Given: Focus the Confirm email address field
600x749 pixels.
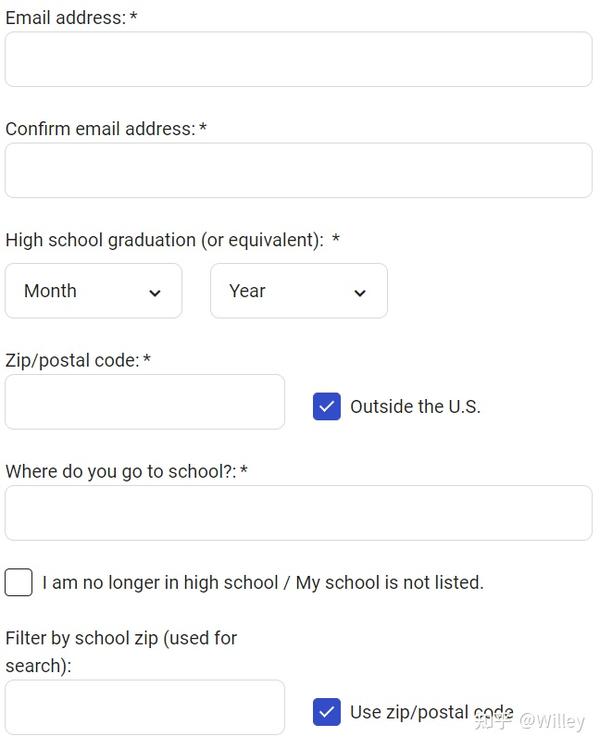Looking at the screenshot, I should 298,170.
